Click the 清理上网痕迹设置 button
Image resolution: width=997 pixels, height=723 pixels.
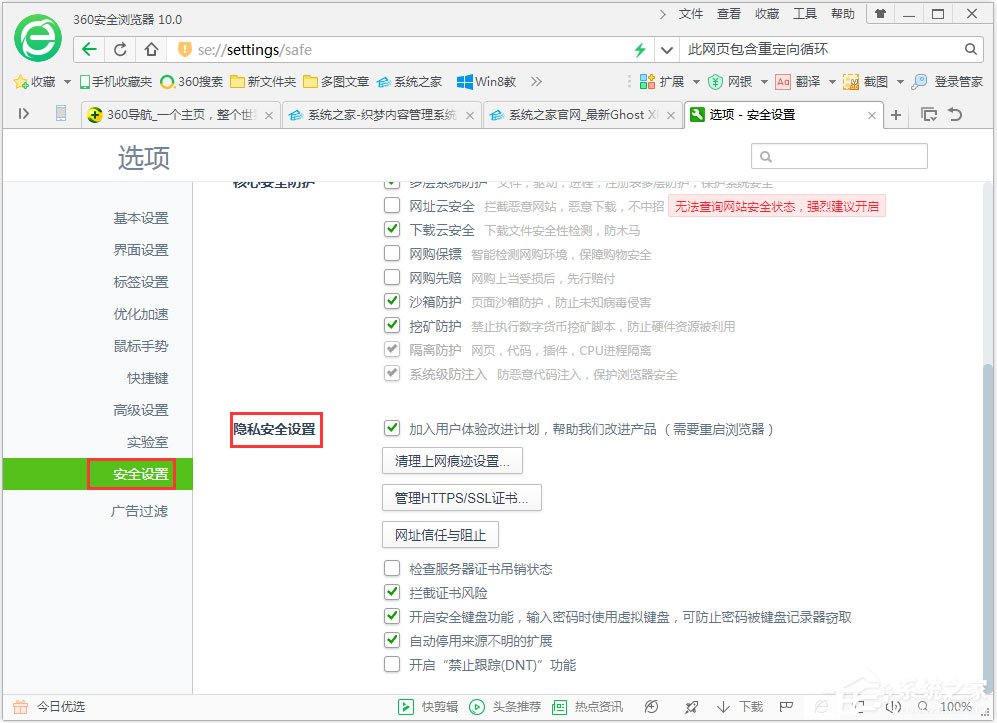point(452,459)
